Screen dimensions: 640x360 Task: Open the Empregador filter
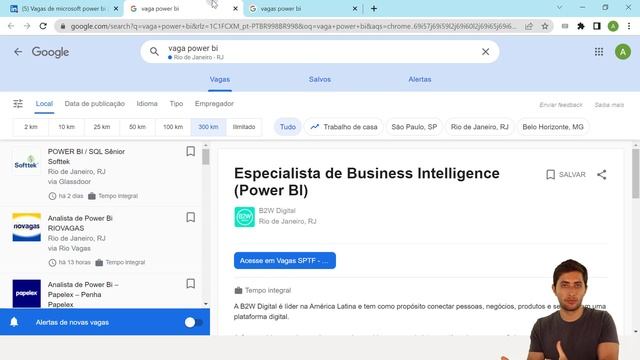[x=214, y=104]
